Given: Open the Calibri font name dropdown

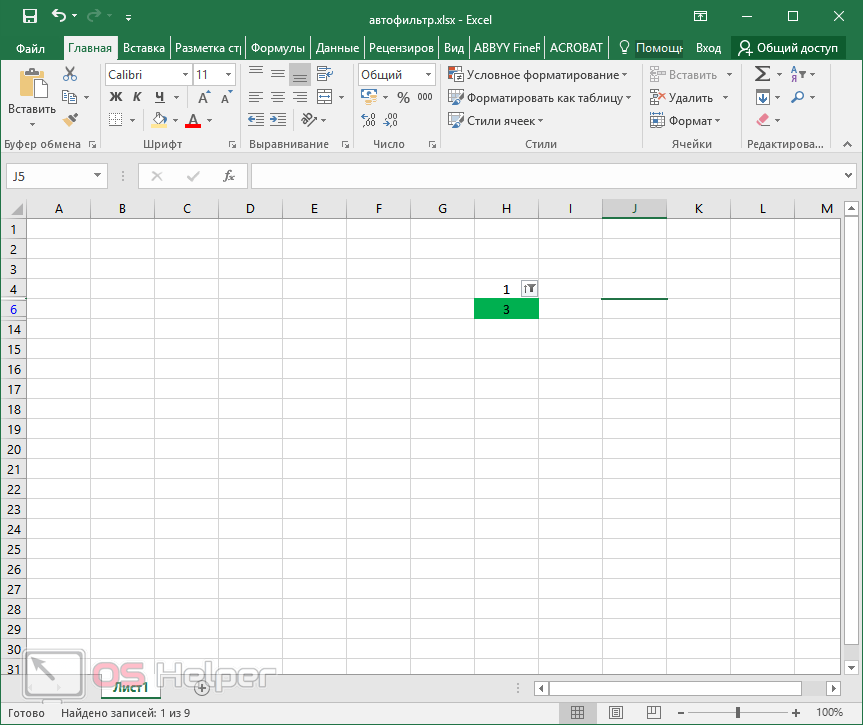Looking at the screenshot, I should 185,75.
